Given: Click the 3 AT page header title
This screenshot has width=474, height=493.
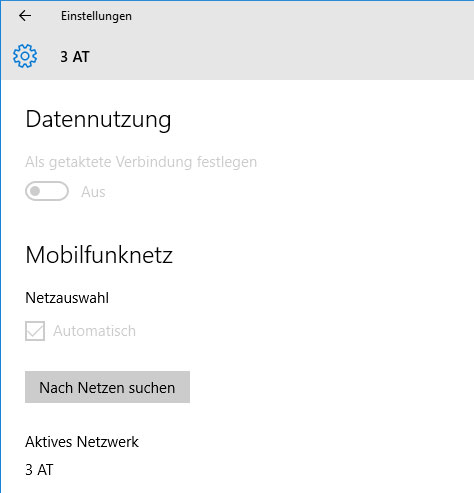Looking at the screenshot, I should (x=75, y=57).
